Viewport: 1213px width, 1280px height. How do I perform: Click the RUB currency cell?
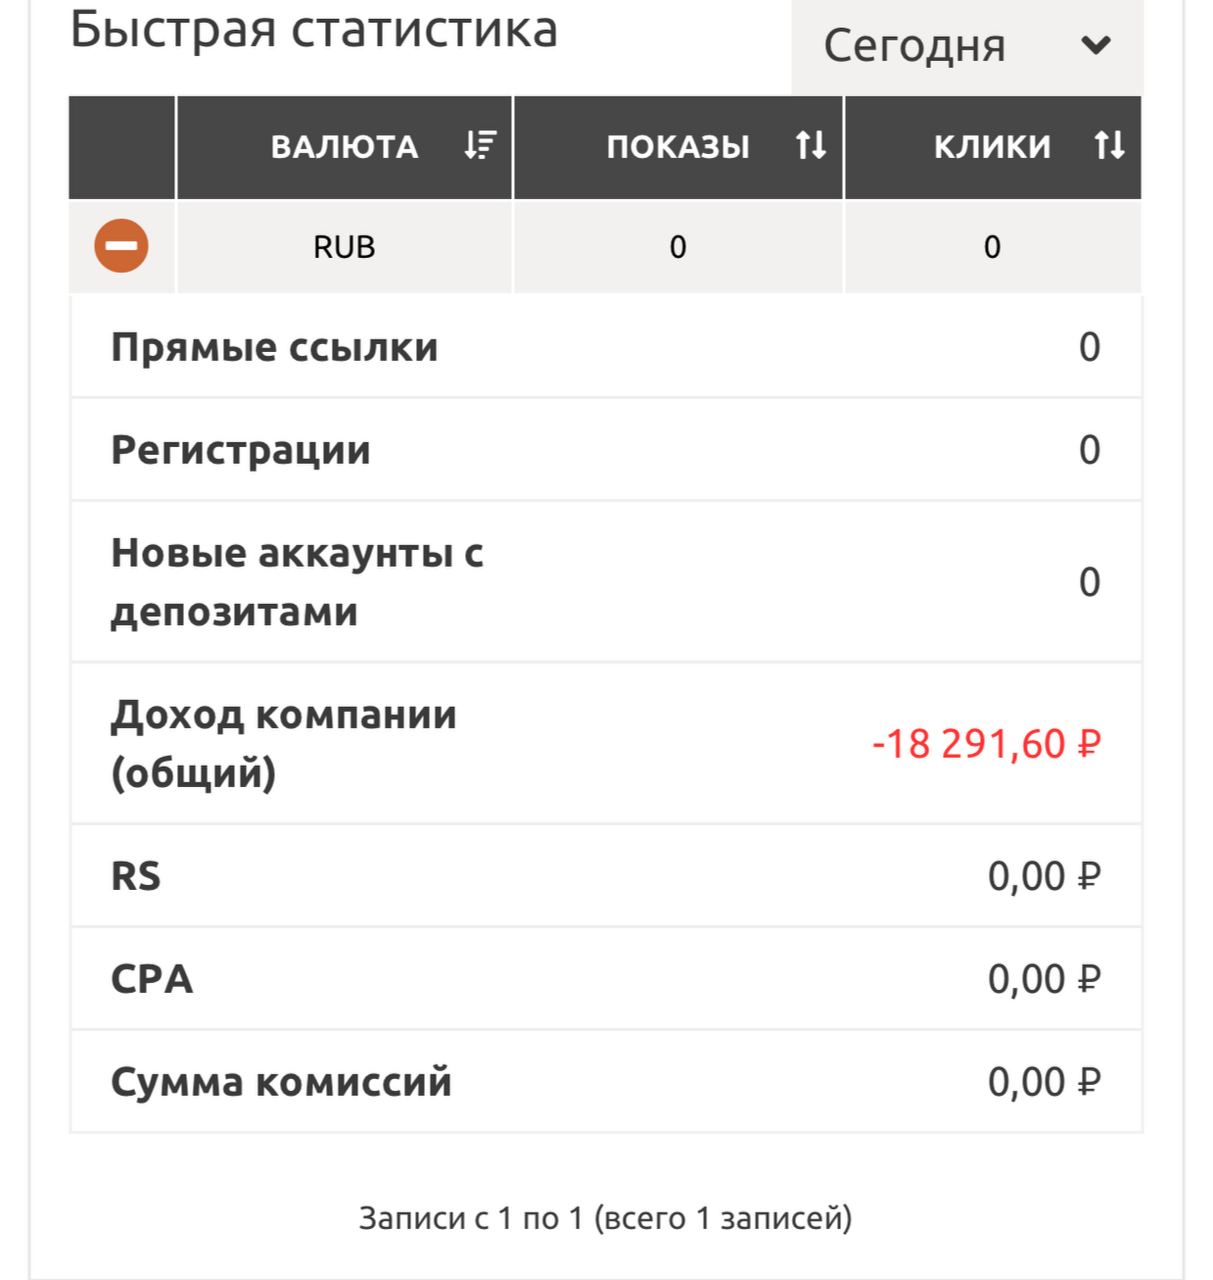click(x=344, y=247)
